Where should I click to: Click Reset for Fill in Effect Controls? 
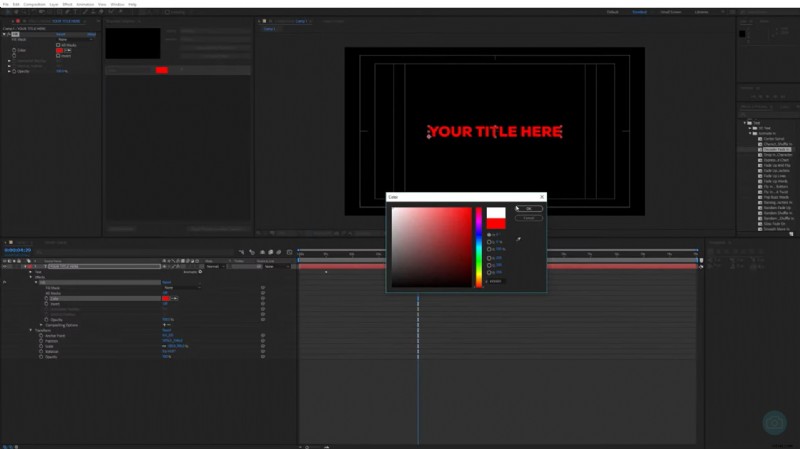[x=60, y=34]
